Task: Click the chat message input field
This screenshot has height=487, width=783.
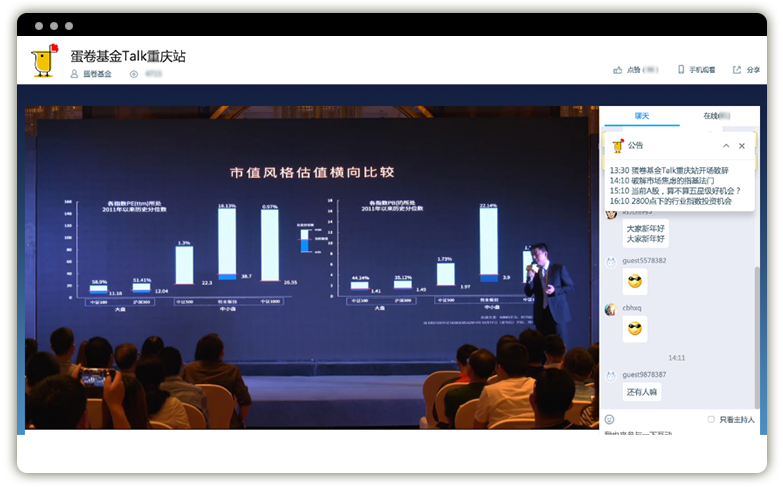Action: pyautogui.click(x=680, y=434)
